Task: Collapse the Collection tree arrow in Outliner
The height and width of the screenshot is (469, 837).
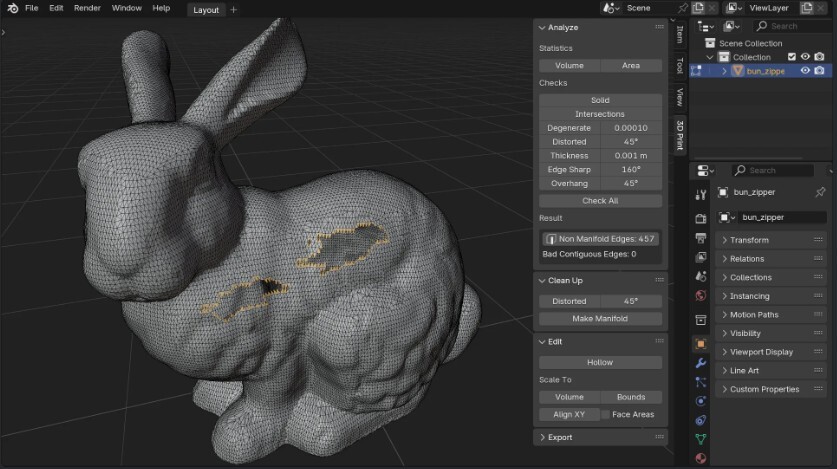Action: (709, 57)
